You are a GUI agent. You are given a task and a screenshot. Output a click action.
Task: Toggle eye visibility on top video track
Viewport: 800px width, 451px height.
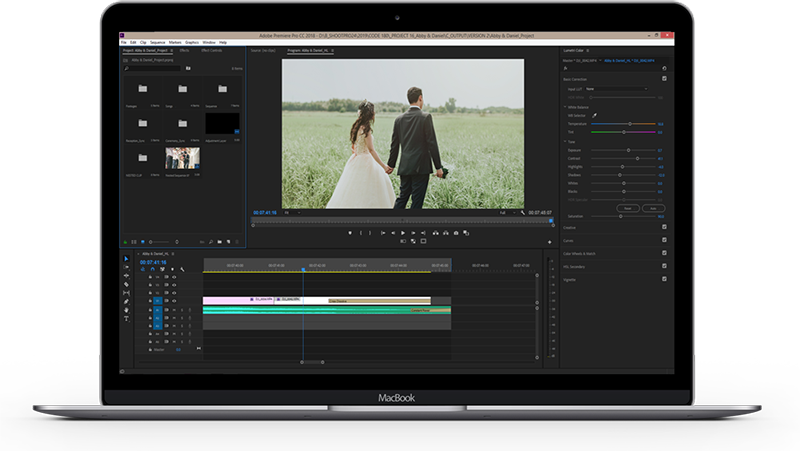tap(174, 277)
